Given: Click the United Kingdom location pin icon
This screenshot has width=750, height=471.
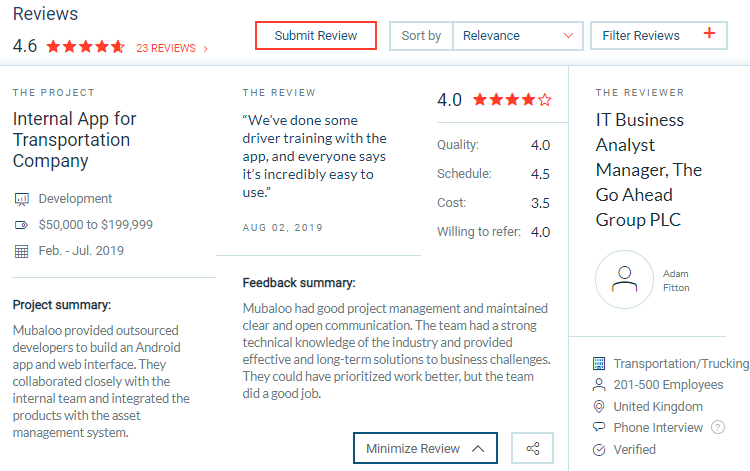Looking at the screenshot, I should click(x=599, y=406).
